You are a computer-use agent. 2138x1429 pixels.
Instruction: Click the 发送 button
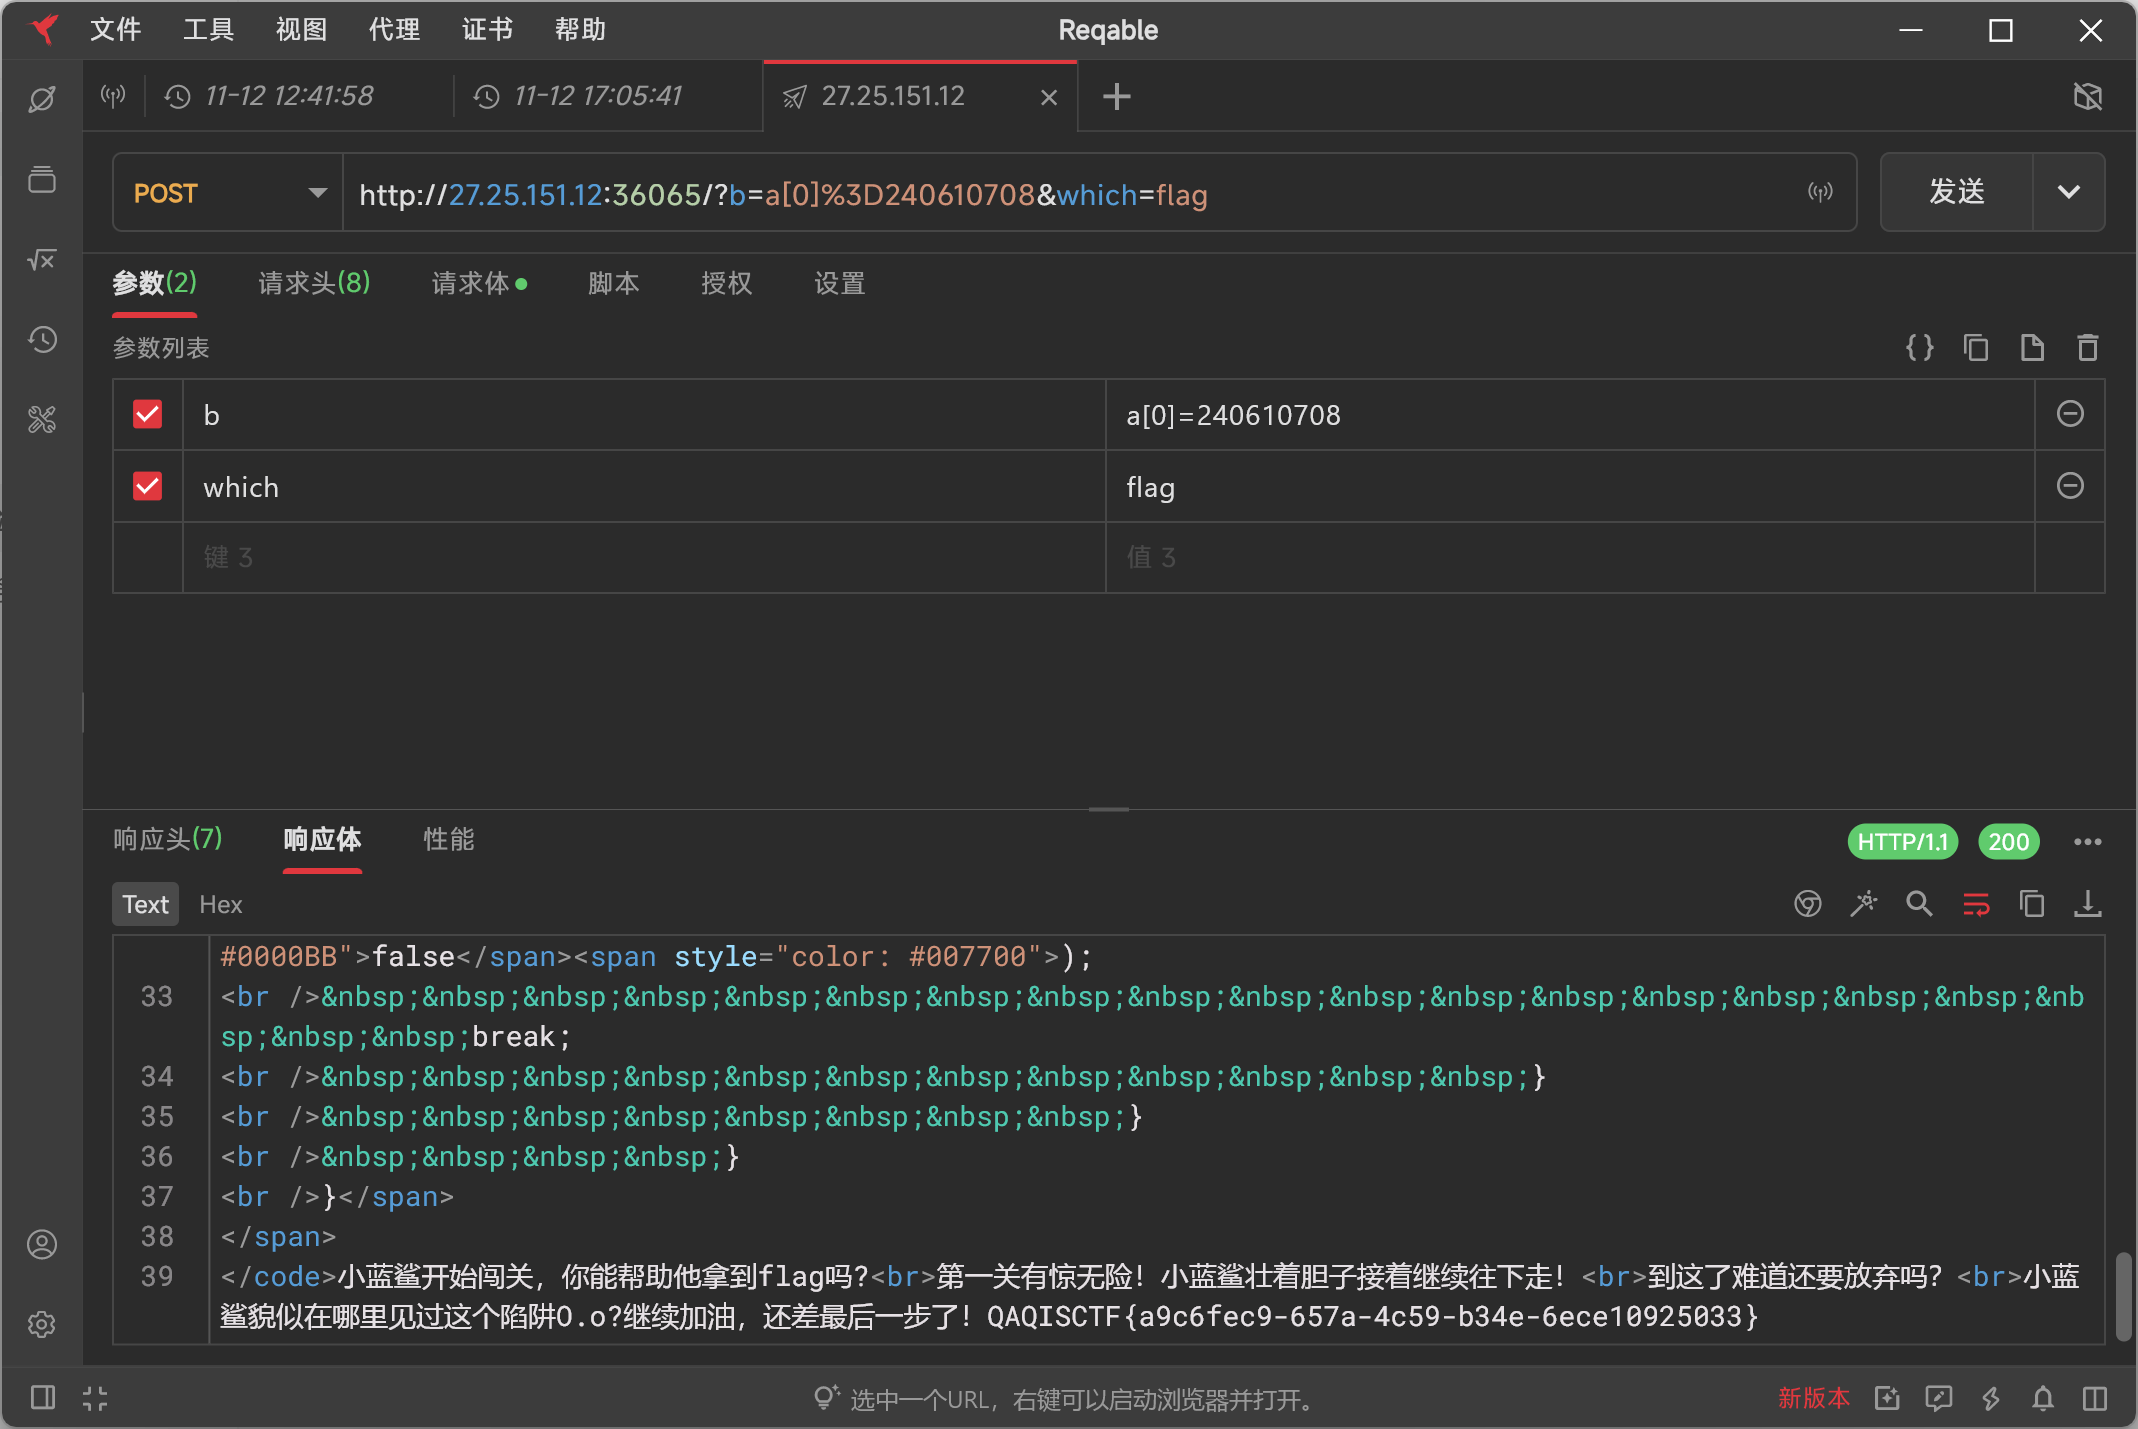tap(1956, 192)
